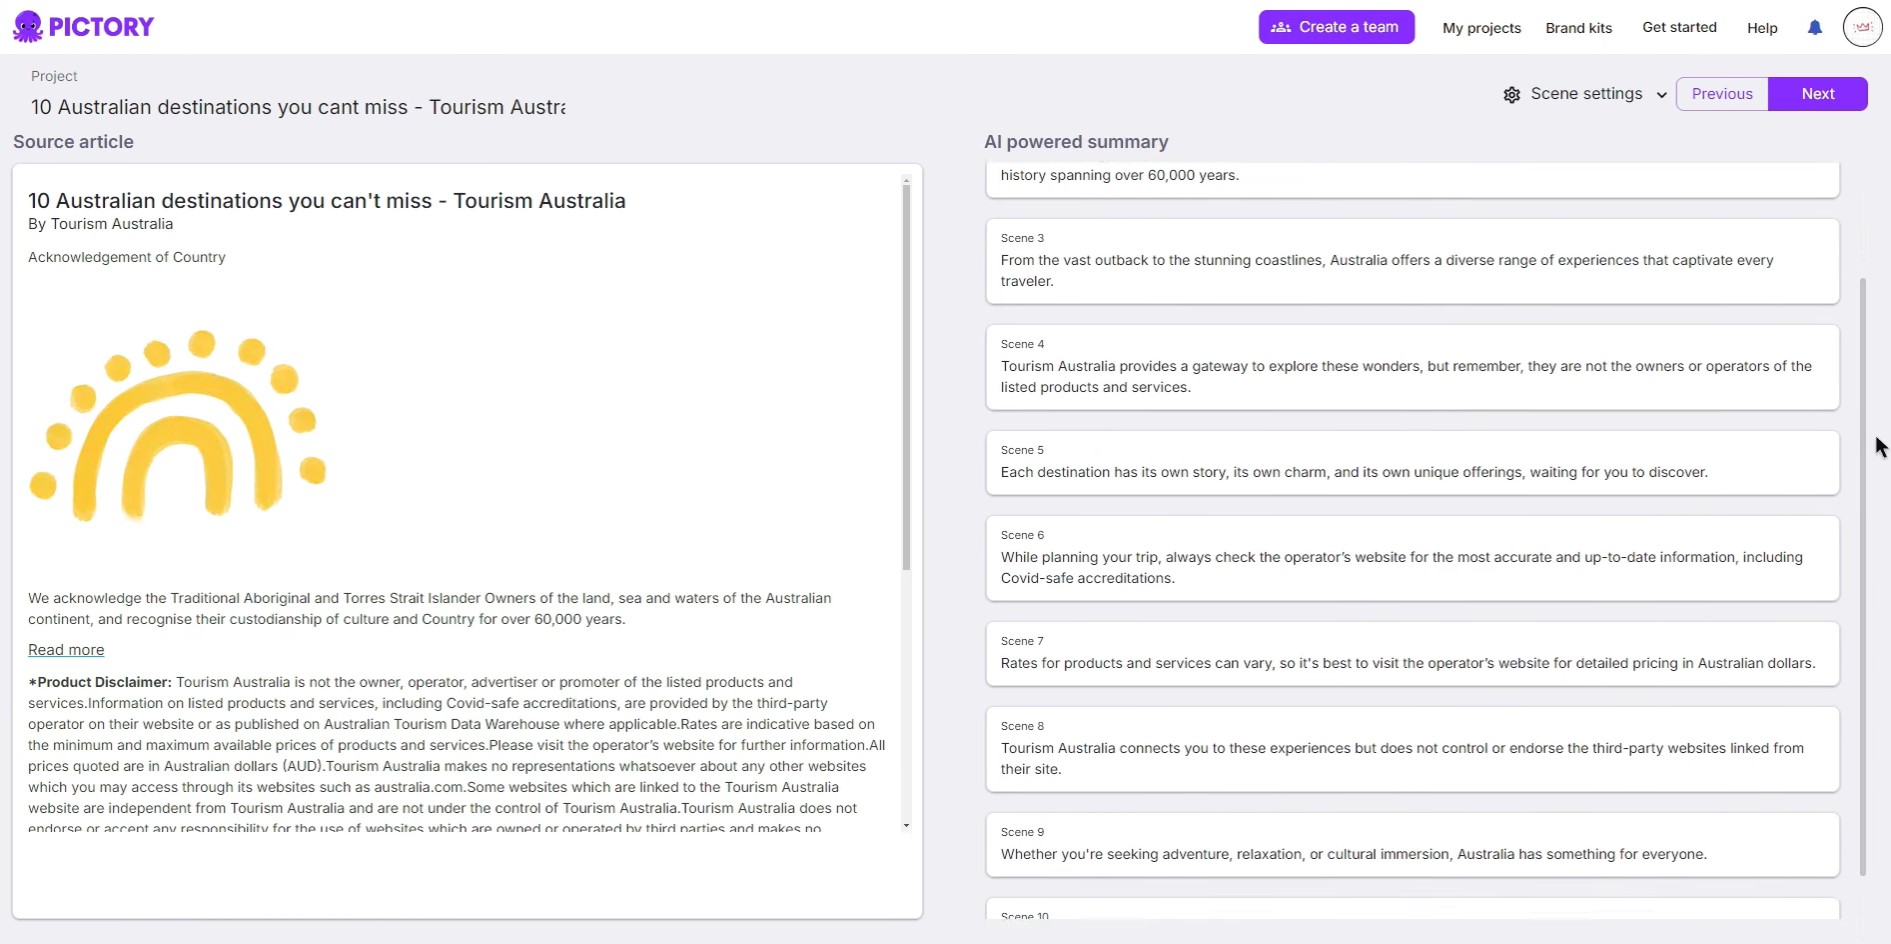This screenshot has width=1891, height=944.
Task: Expand the Scene settings dropdown chevron
Action: click(x=1662, y=95)
